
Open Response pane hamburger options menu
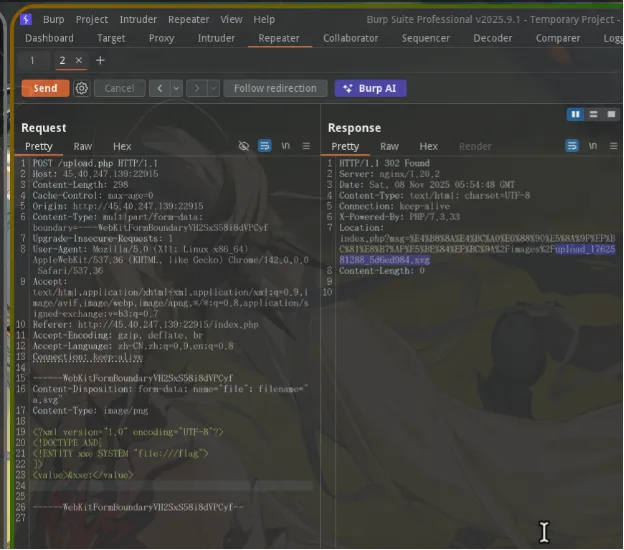[613, 146]
